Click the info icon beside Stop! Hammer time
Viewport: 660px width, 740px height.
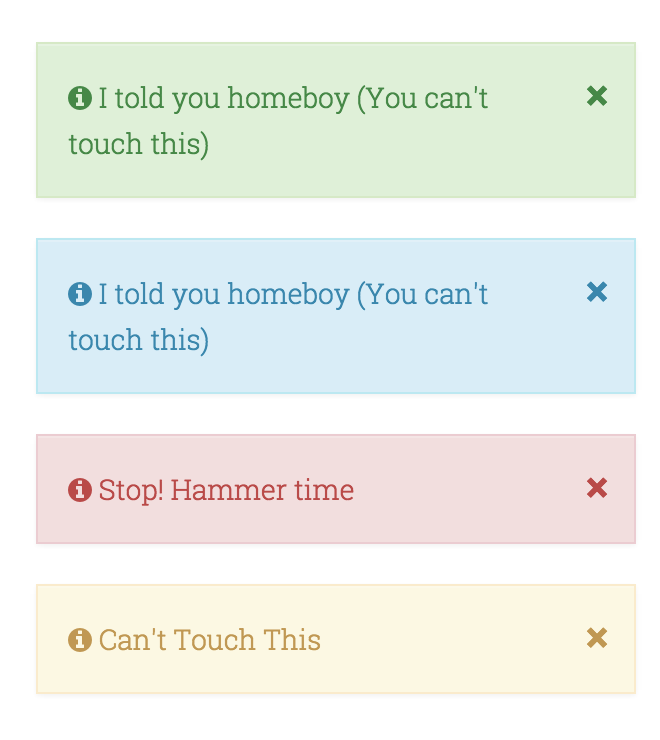coord(80,489)
